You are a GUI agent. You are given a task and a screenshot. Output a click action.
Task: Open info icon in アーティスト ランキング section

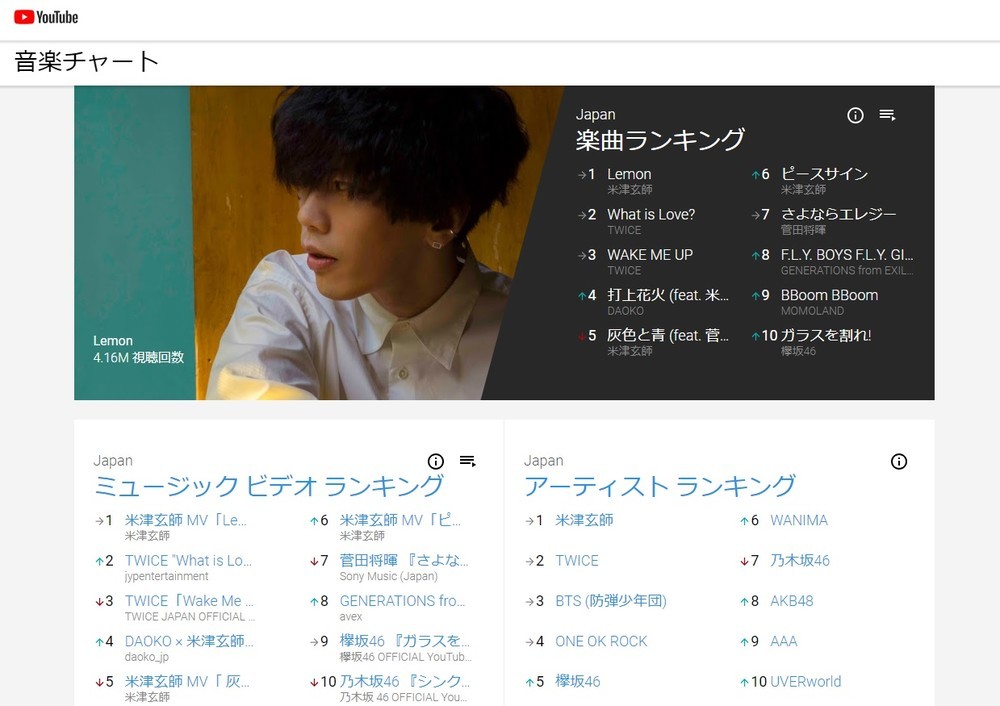[x=899, y=461]
